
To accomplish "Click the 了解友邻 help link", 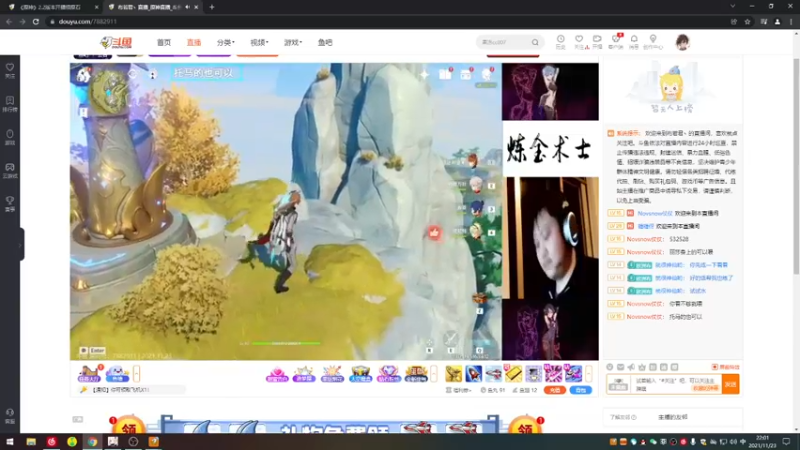I will point(623,417).
